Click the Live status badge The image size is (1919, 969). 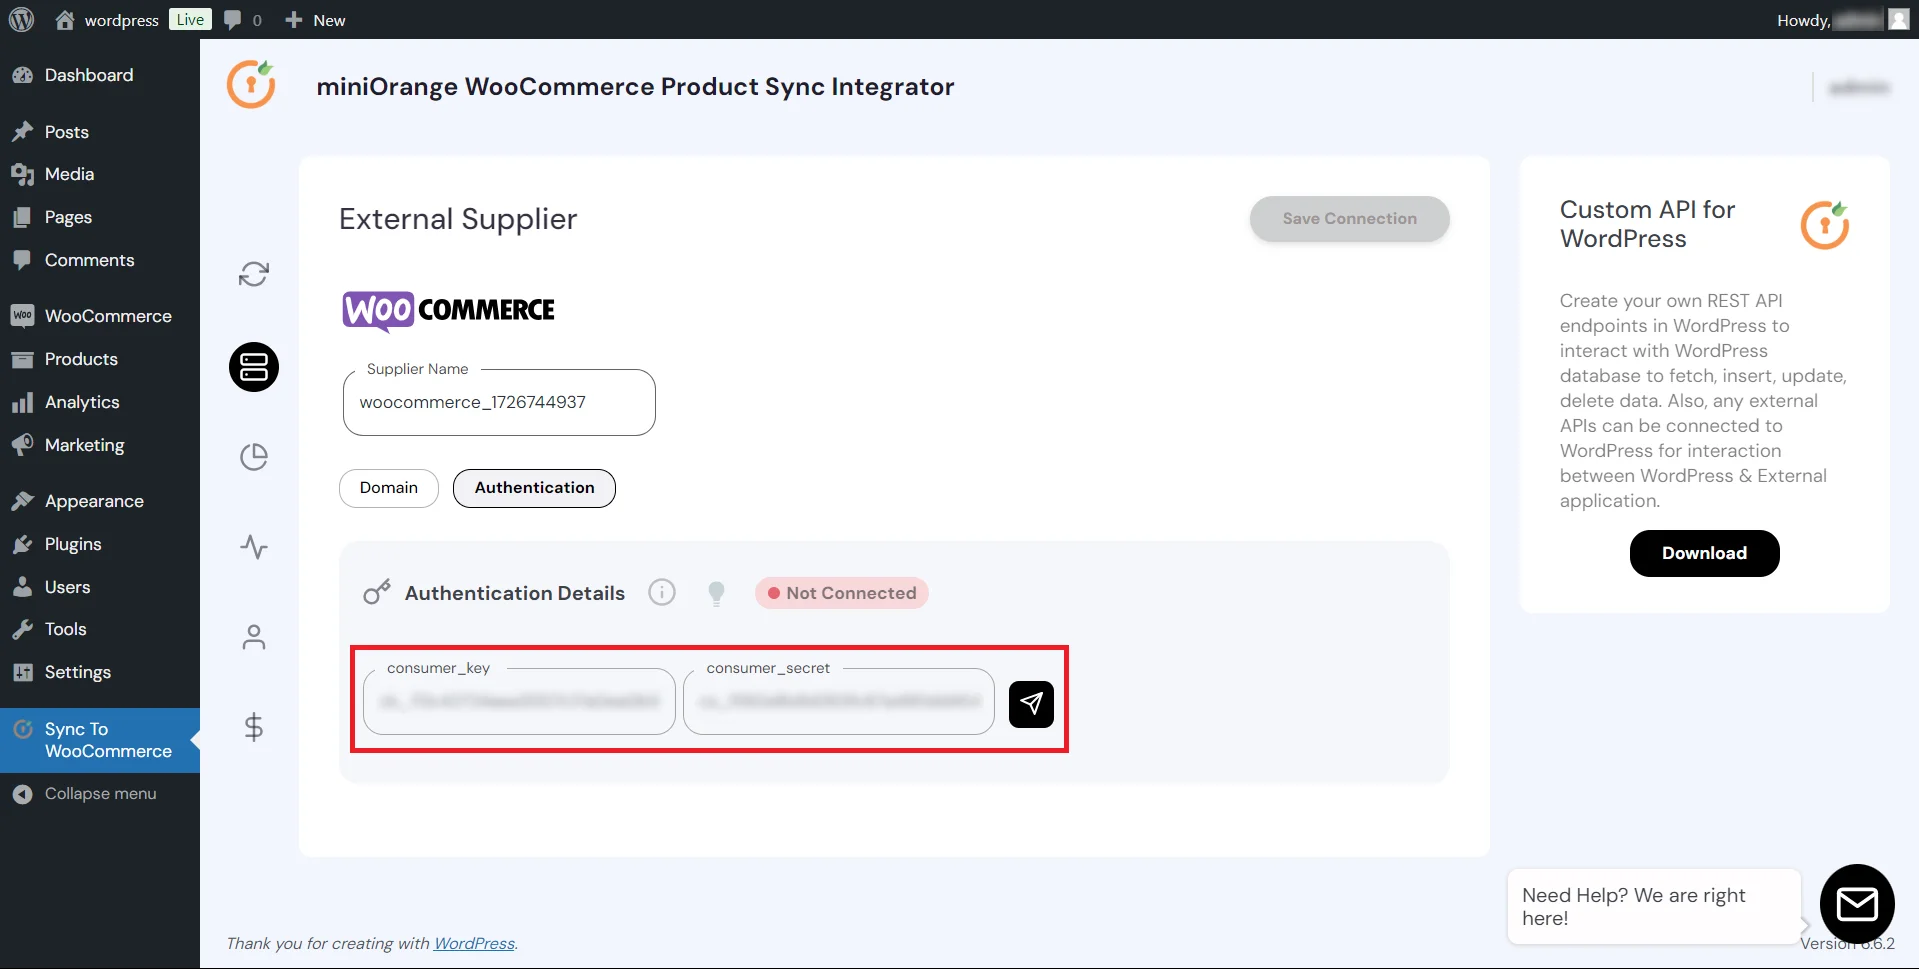(x=190, y=19)
